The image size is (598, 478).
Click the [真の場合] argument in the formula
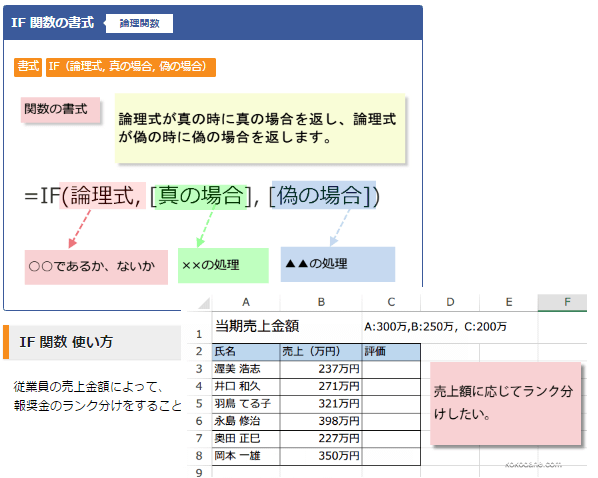click(x=201, y=196)
